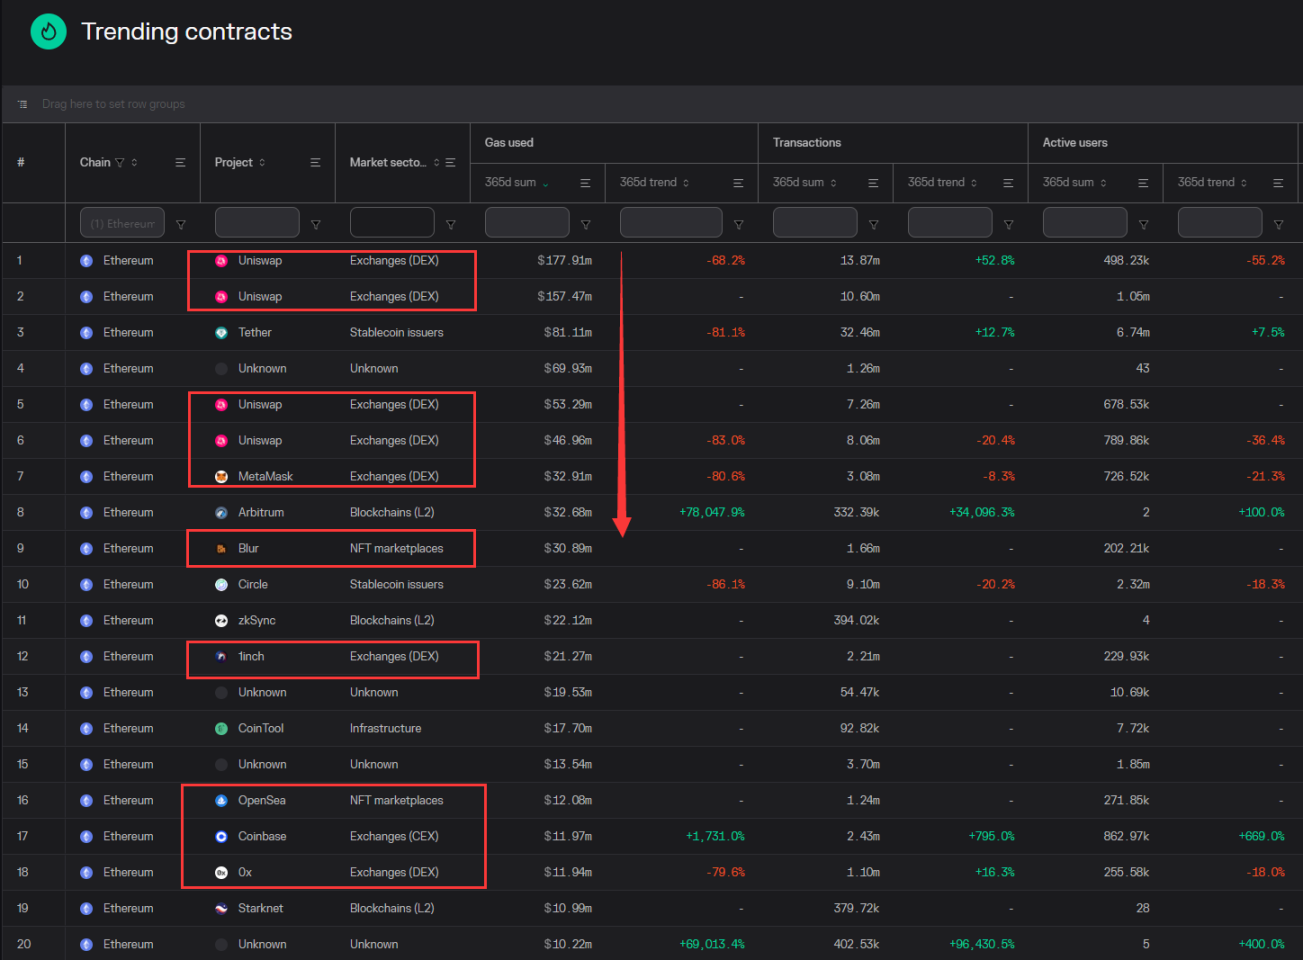
Task: Click the +96,430.5% transactions trend value
Action: click(982, 945)
